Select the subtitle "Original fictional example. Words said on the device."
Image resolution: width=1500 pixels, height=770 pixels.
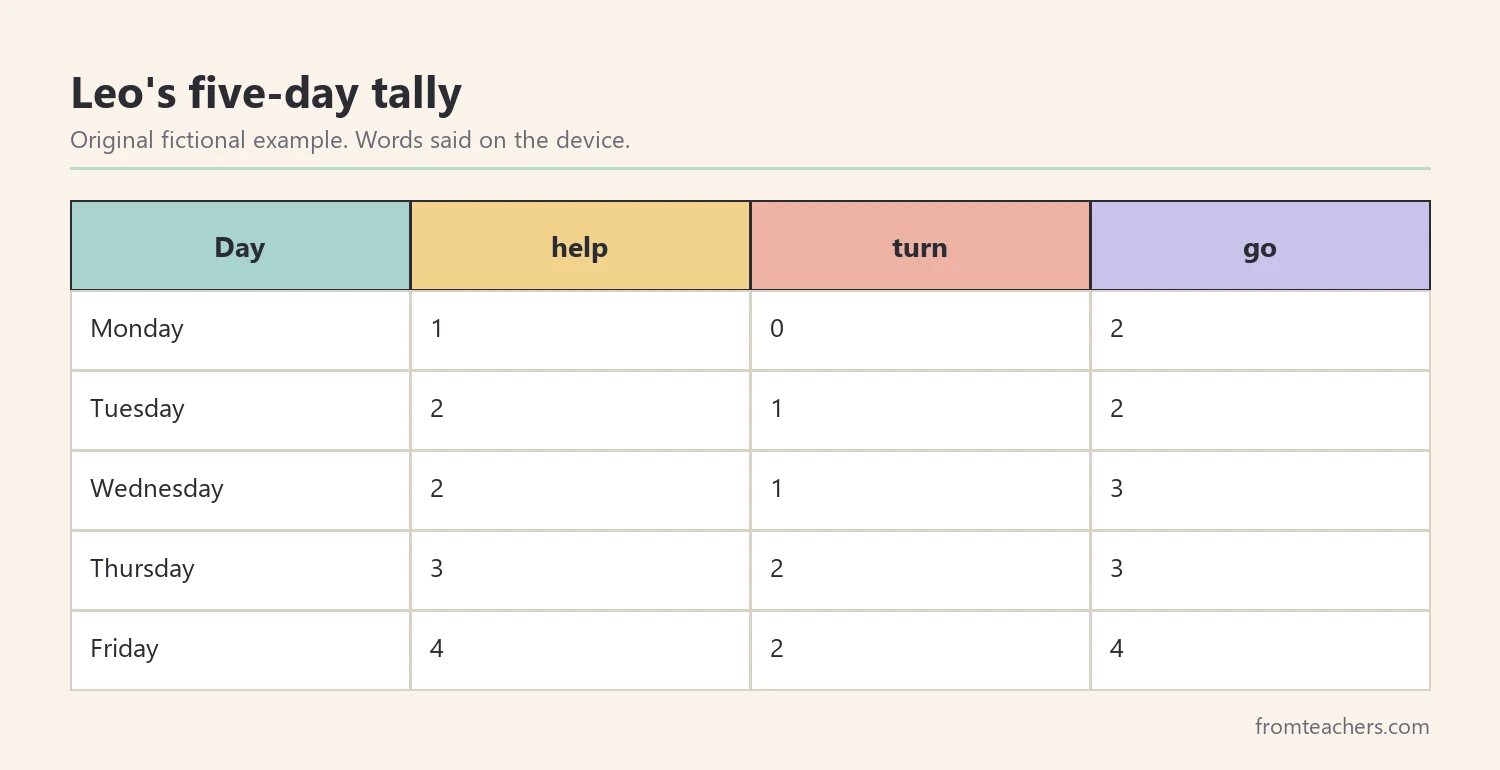pos(350,140)
